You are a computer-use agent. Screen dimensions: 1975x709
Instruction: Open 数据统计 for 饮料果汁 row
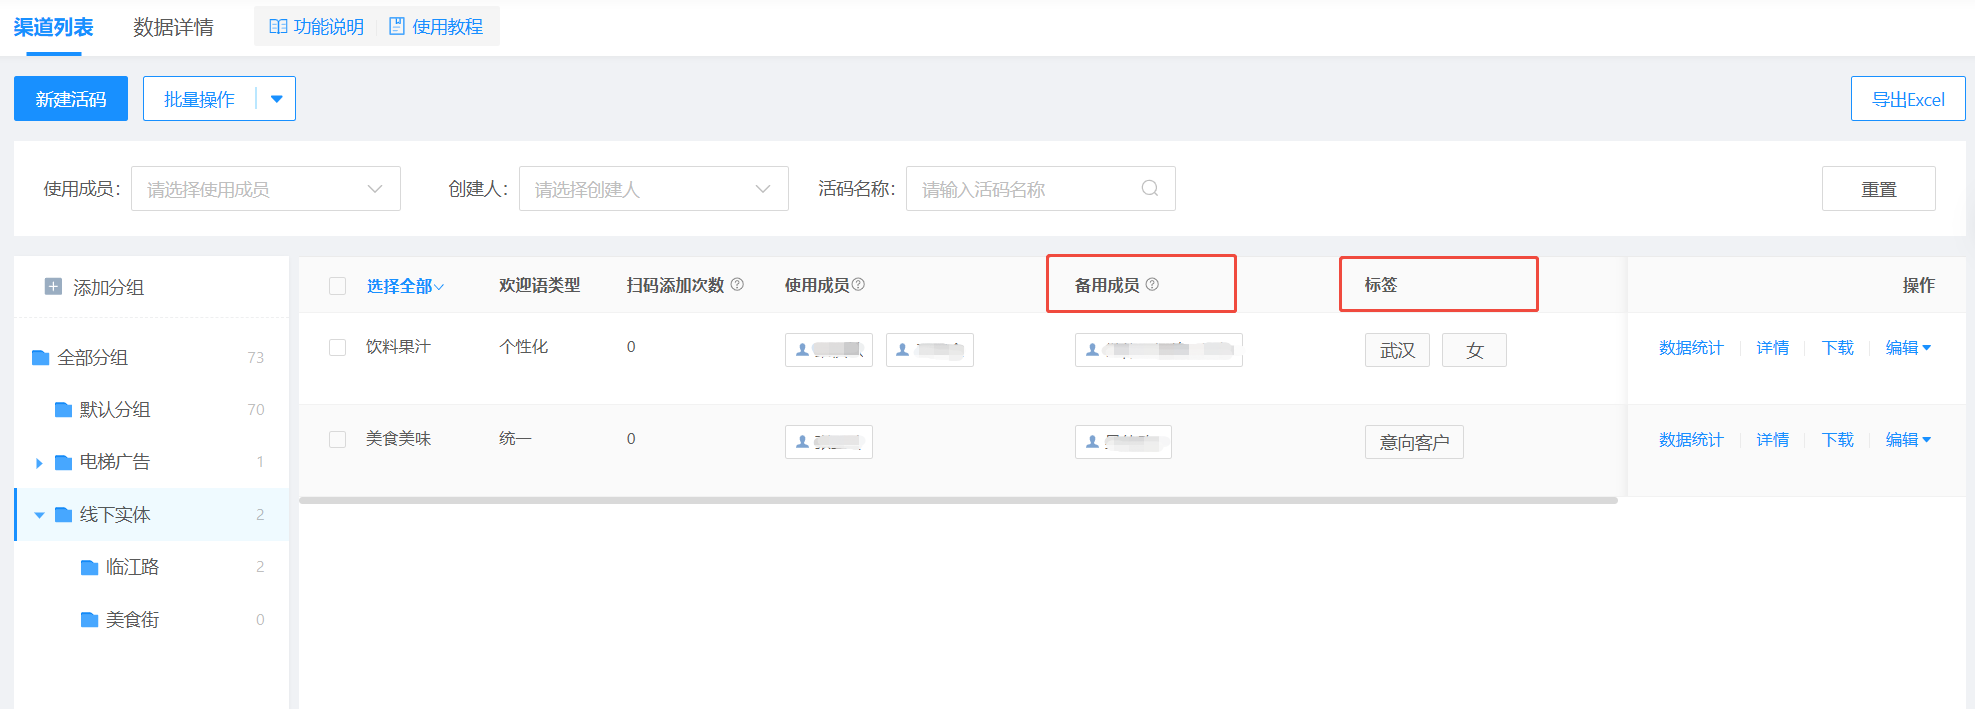(x=1691, y=348)
